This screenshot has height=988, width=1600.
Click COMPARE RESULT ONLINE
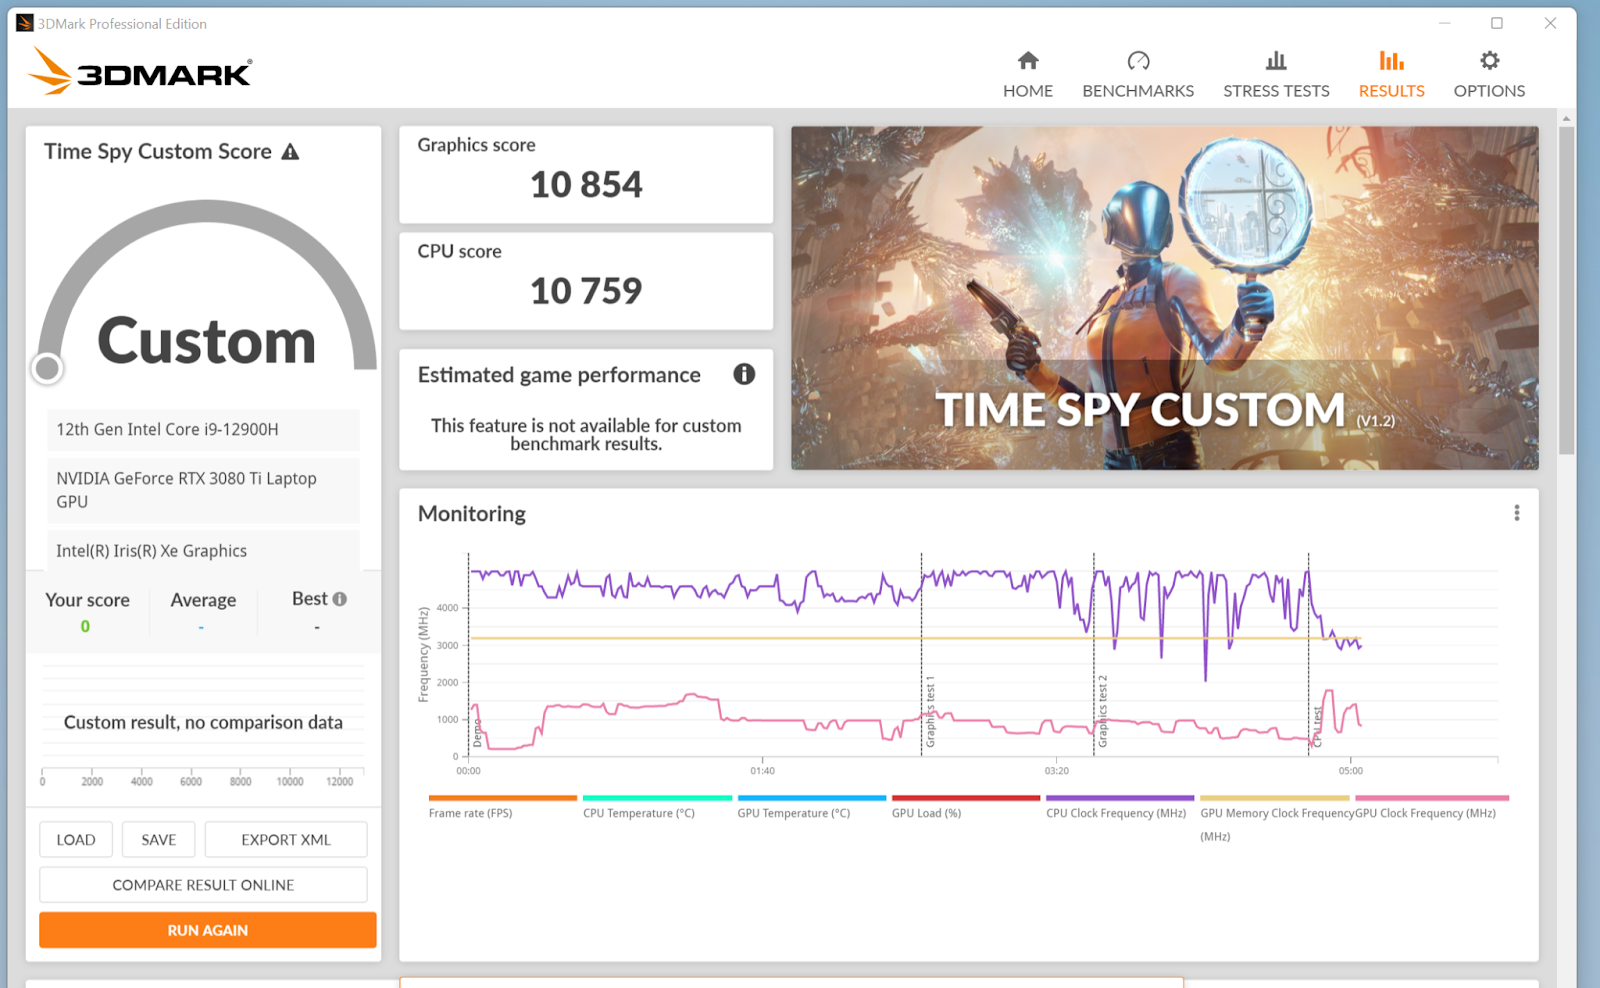203,885
